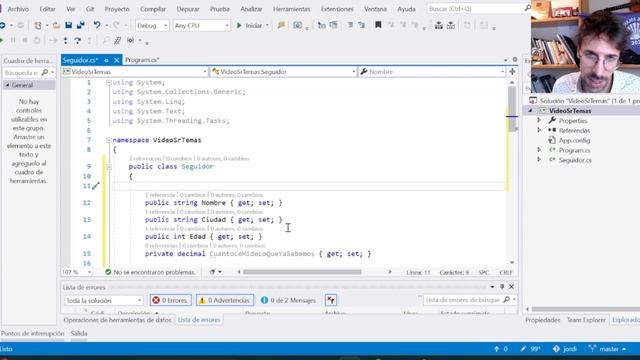640x360 pixels.
Task: Click the split editor plus icon
Action: click(512, 72)
